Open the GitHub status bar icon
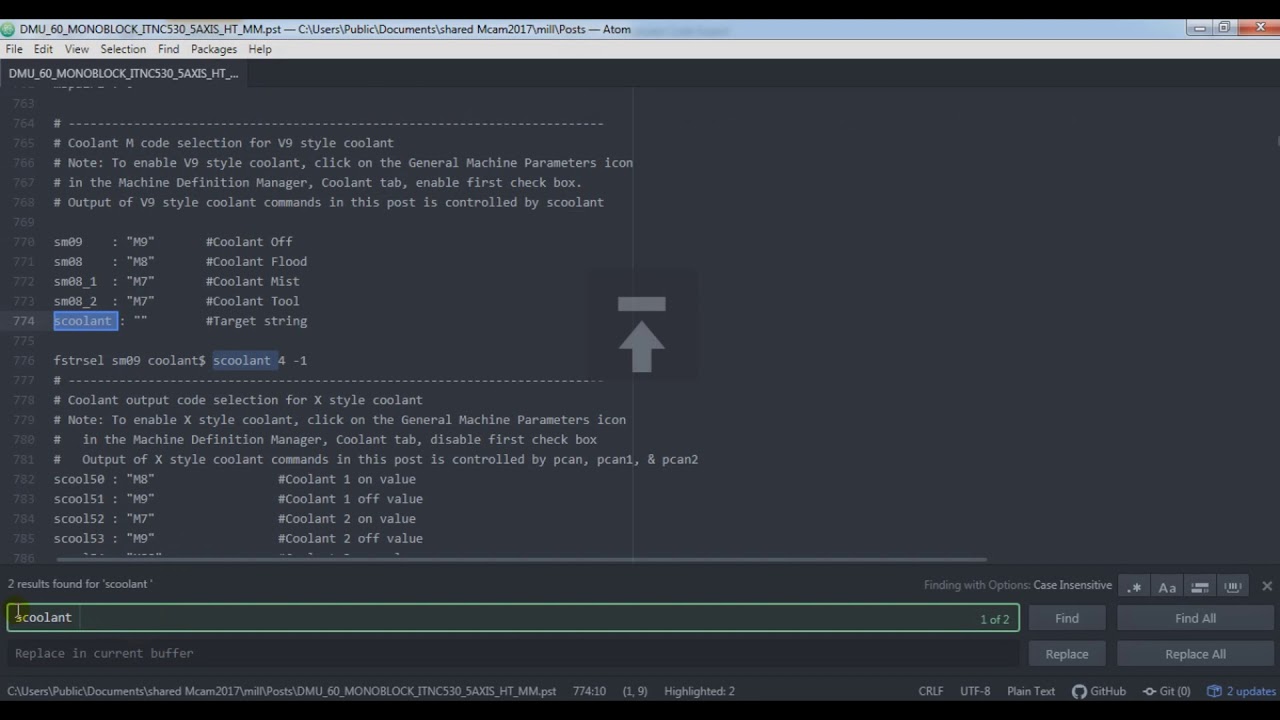Viewport: 1280px width, 720px height. point(1099,691)
